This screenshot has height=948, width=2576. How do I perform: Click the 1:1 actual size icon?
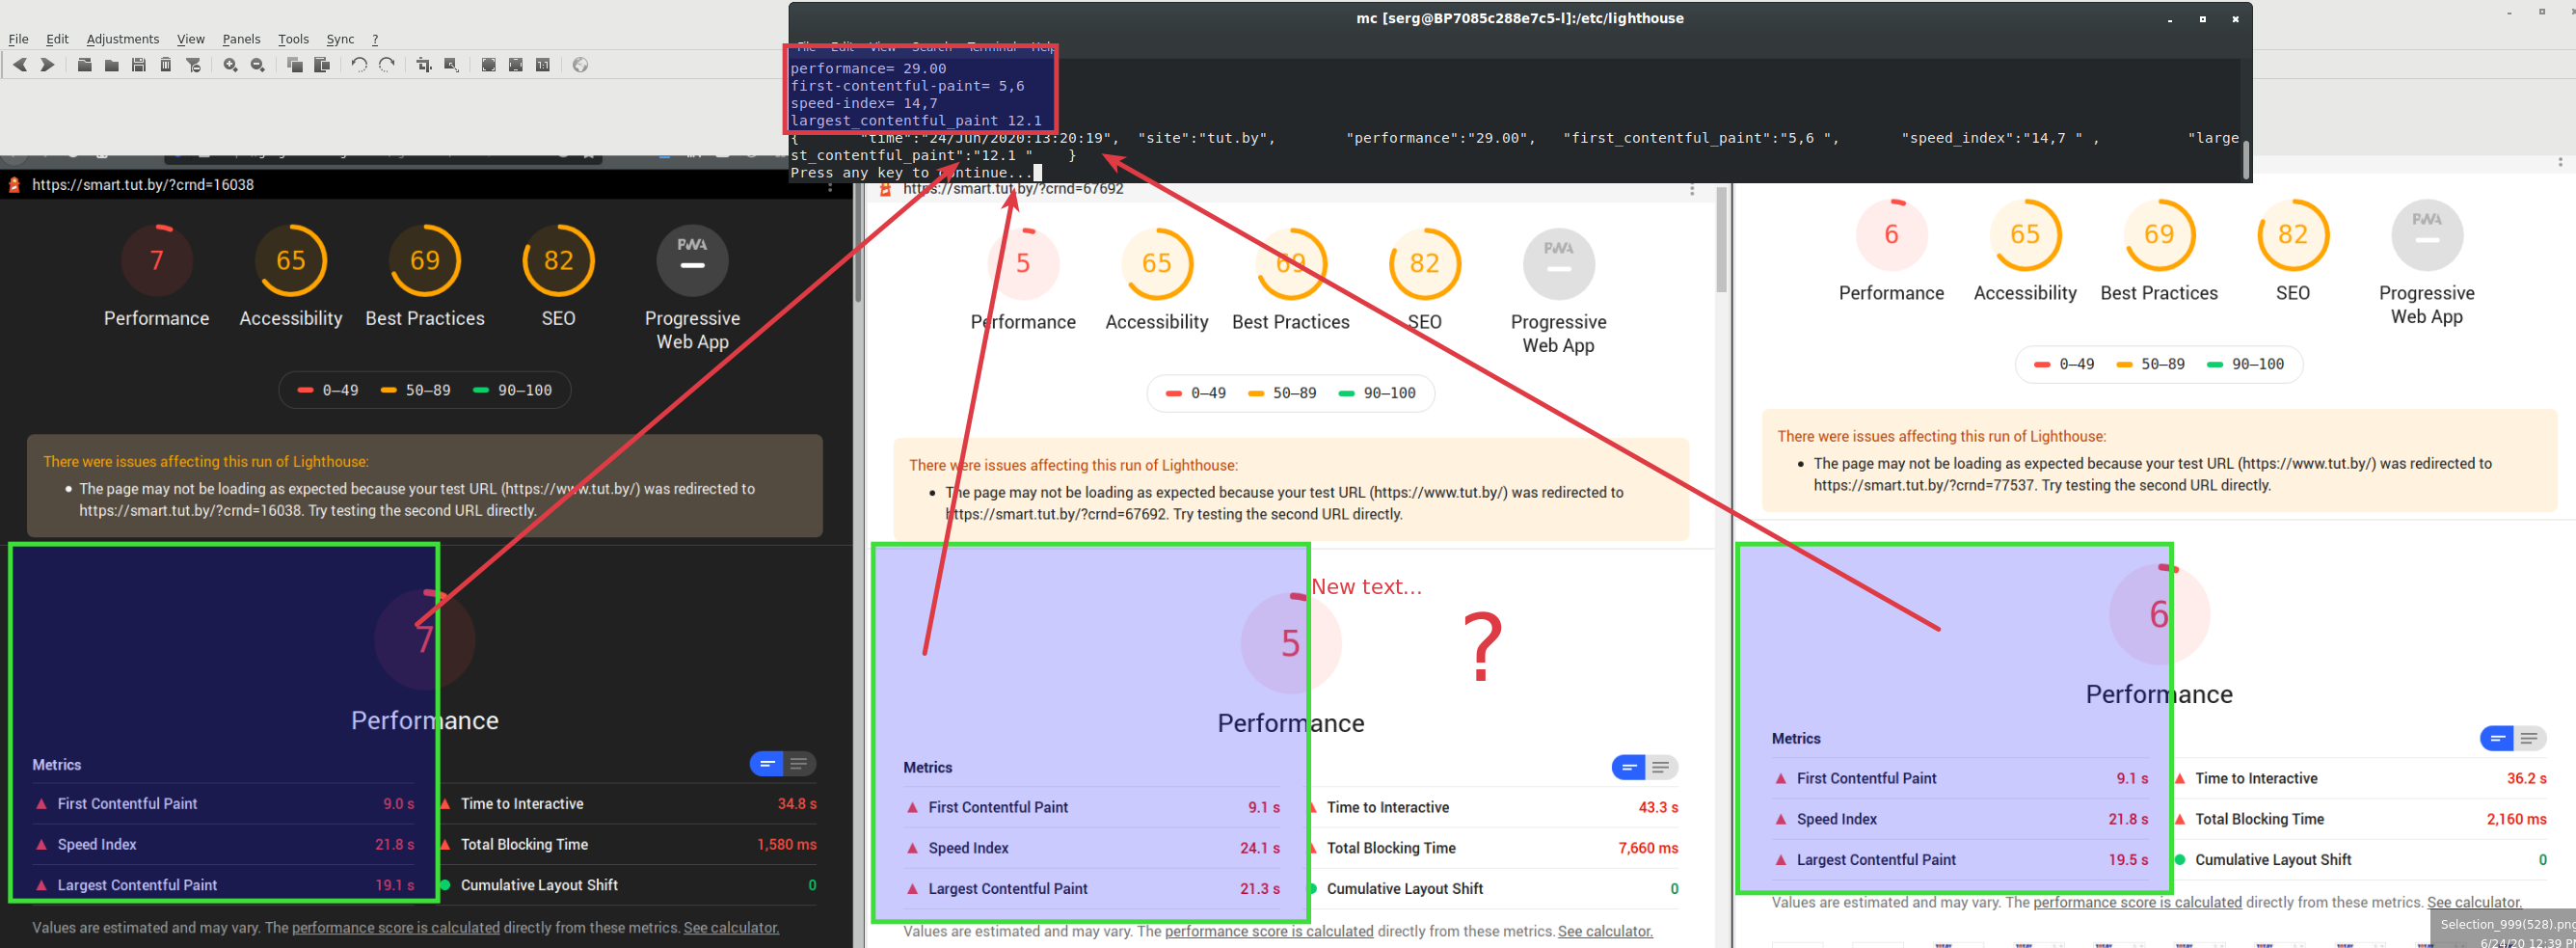543,65
